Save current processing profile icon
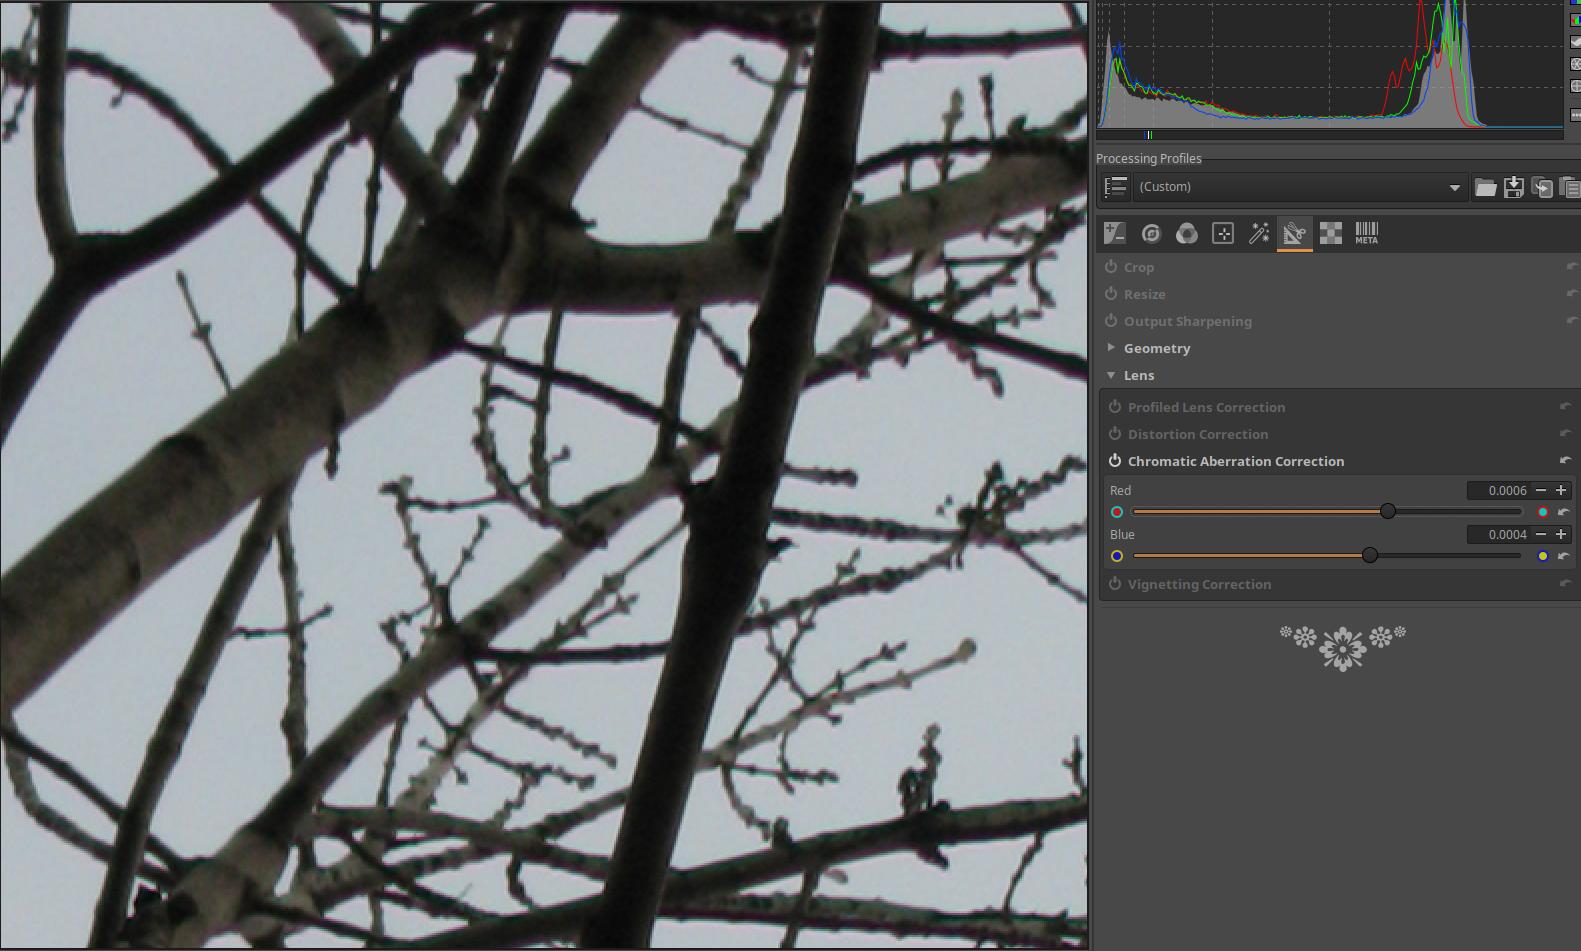The width and height of the screenshot is (1581, 951). click(x=1513, y=187)
